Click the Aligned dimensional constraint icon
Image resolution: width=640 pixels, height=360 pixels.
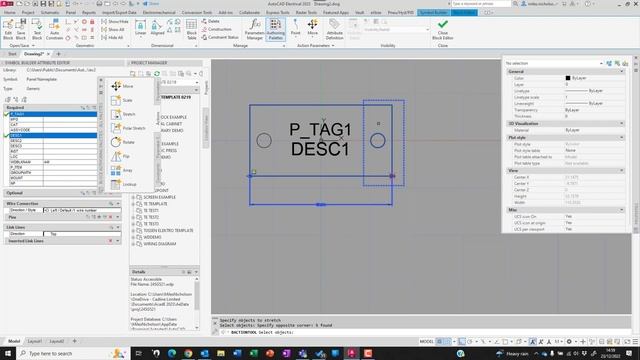coord(157,28)
